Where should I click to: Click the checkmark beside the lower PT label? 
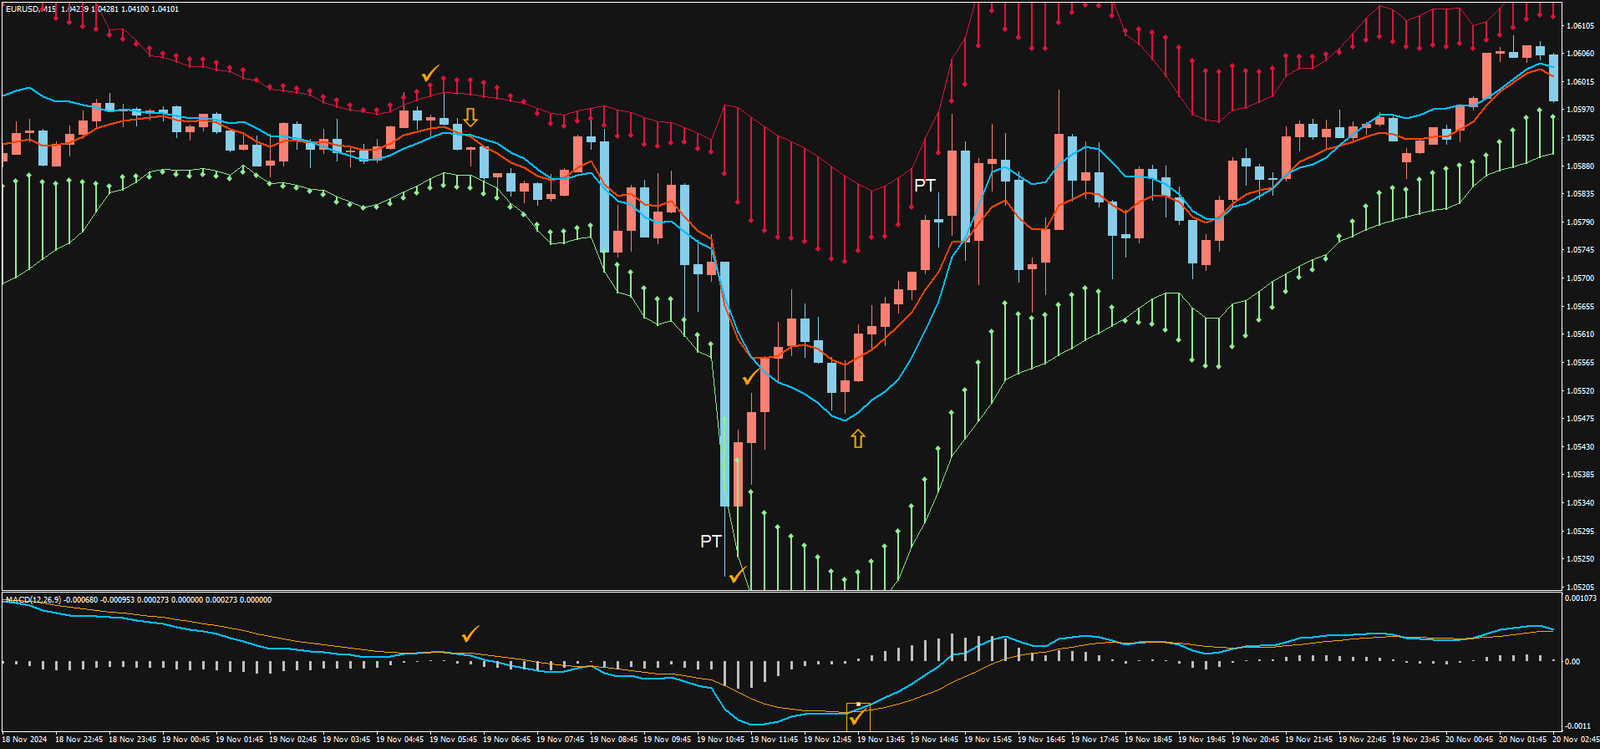click(x=738, y=575)
